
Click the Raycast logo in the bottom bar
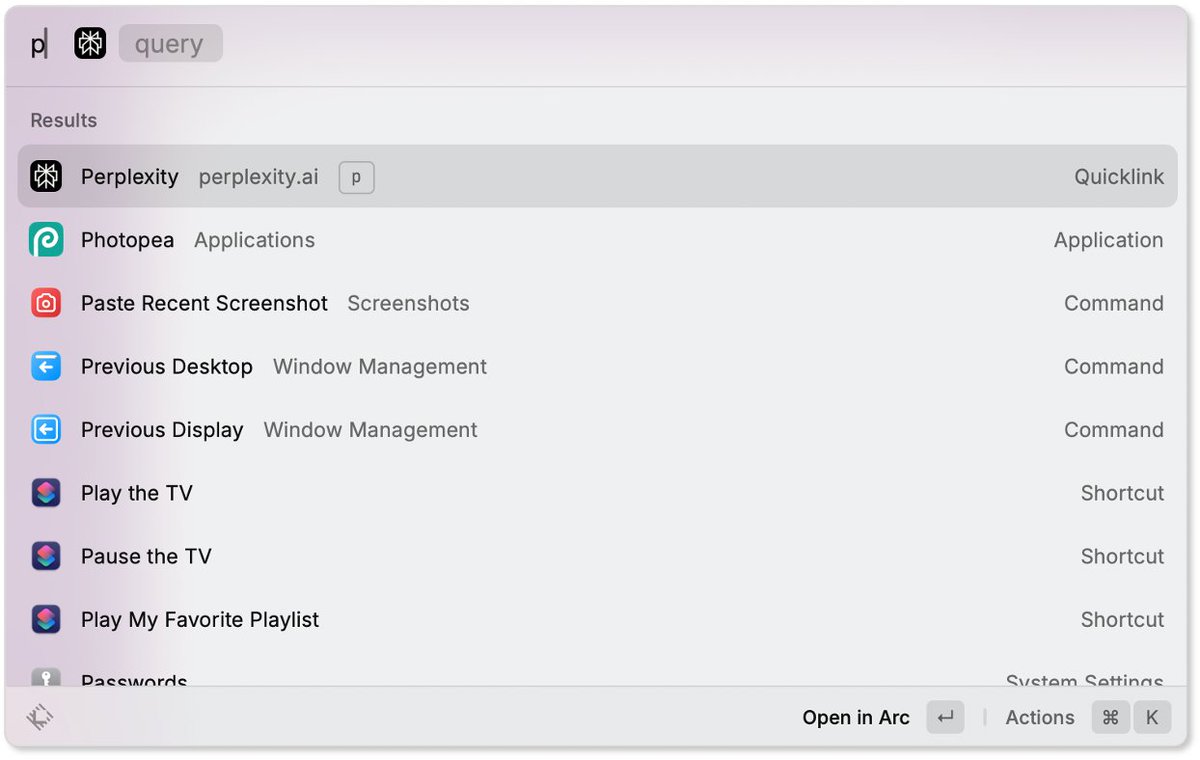[x=40, y=717]
